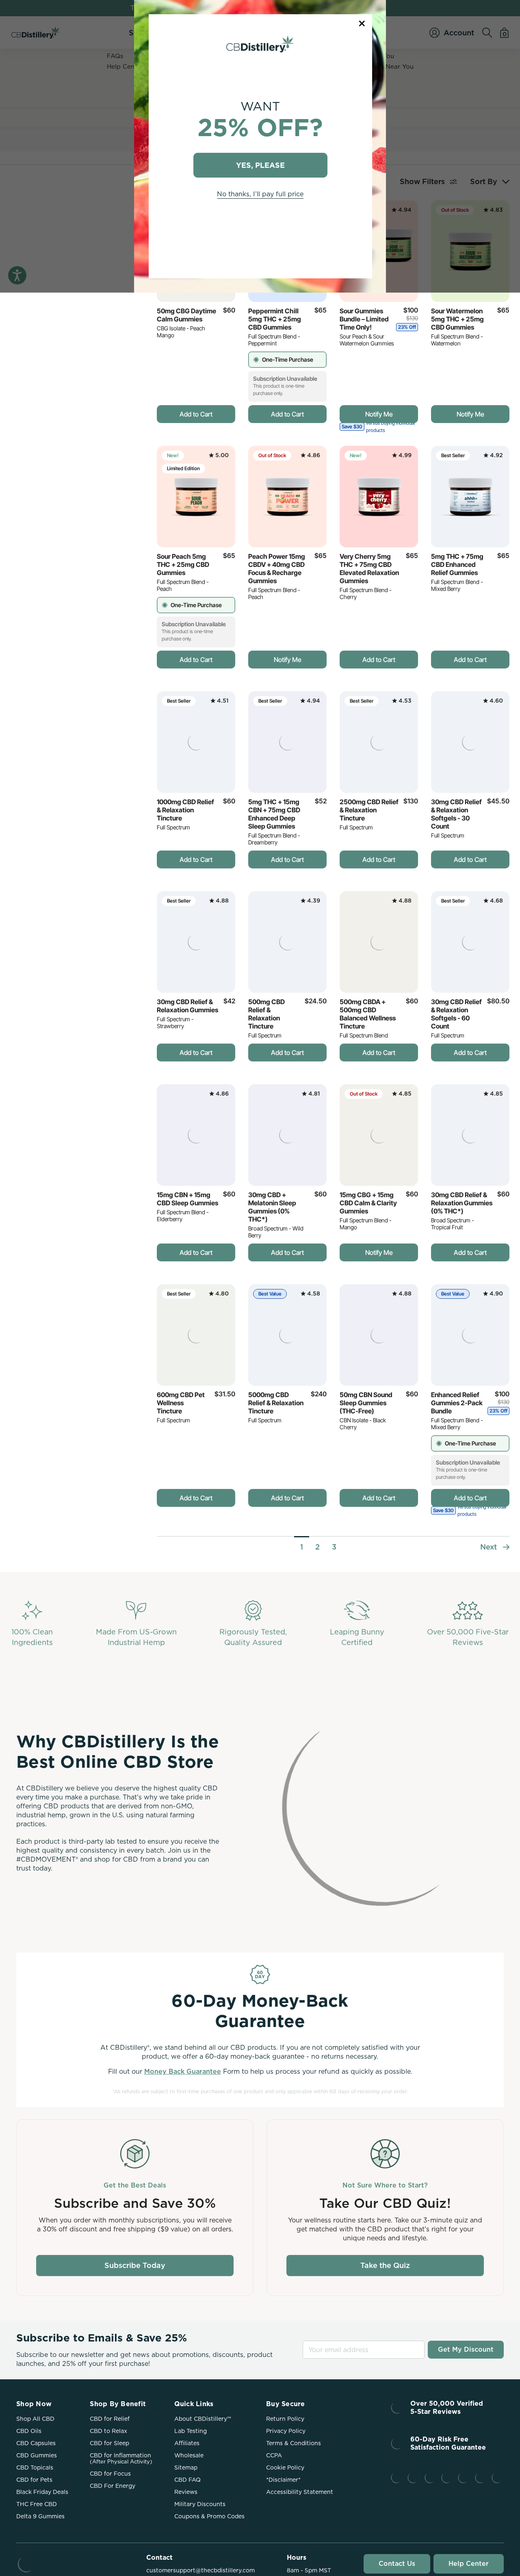The height and width of the screenshot is (2576, 520).
Task: Click the customersupport@thecbdistillery.com email link
Action: [200, 2569]
